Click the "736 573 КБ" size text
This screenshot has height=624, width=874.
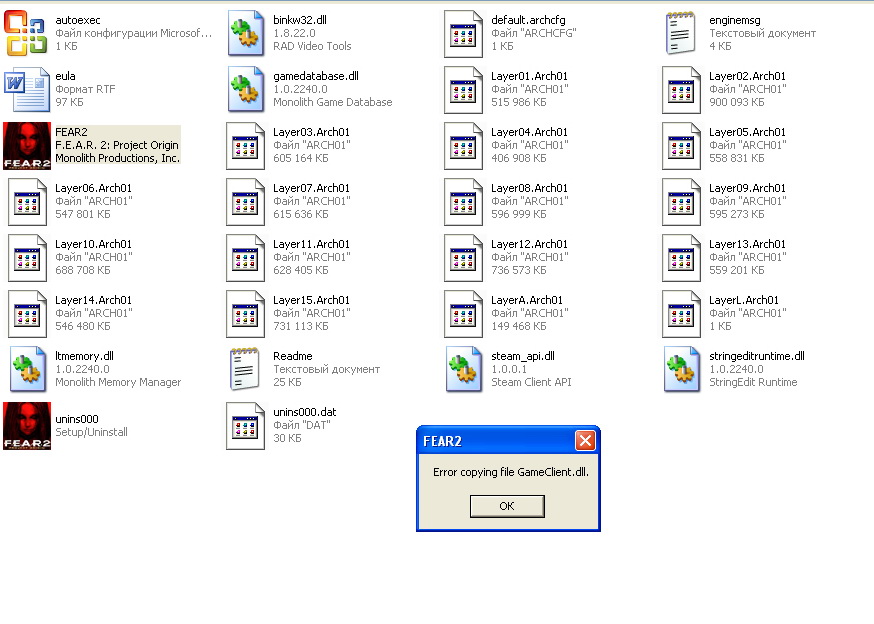point(518,270)
